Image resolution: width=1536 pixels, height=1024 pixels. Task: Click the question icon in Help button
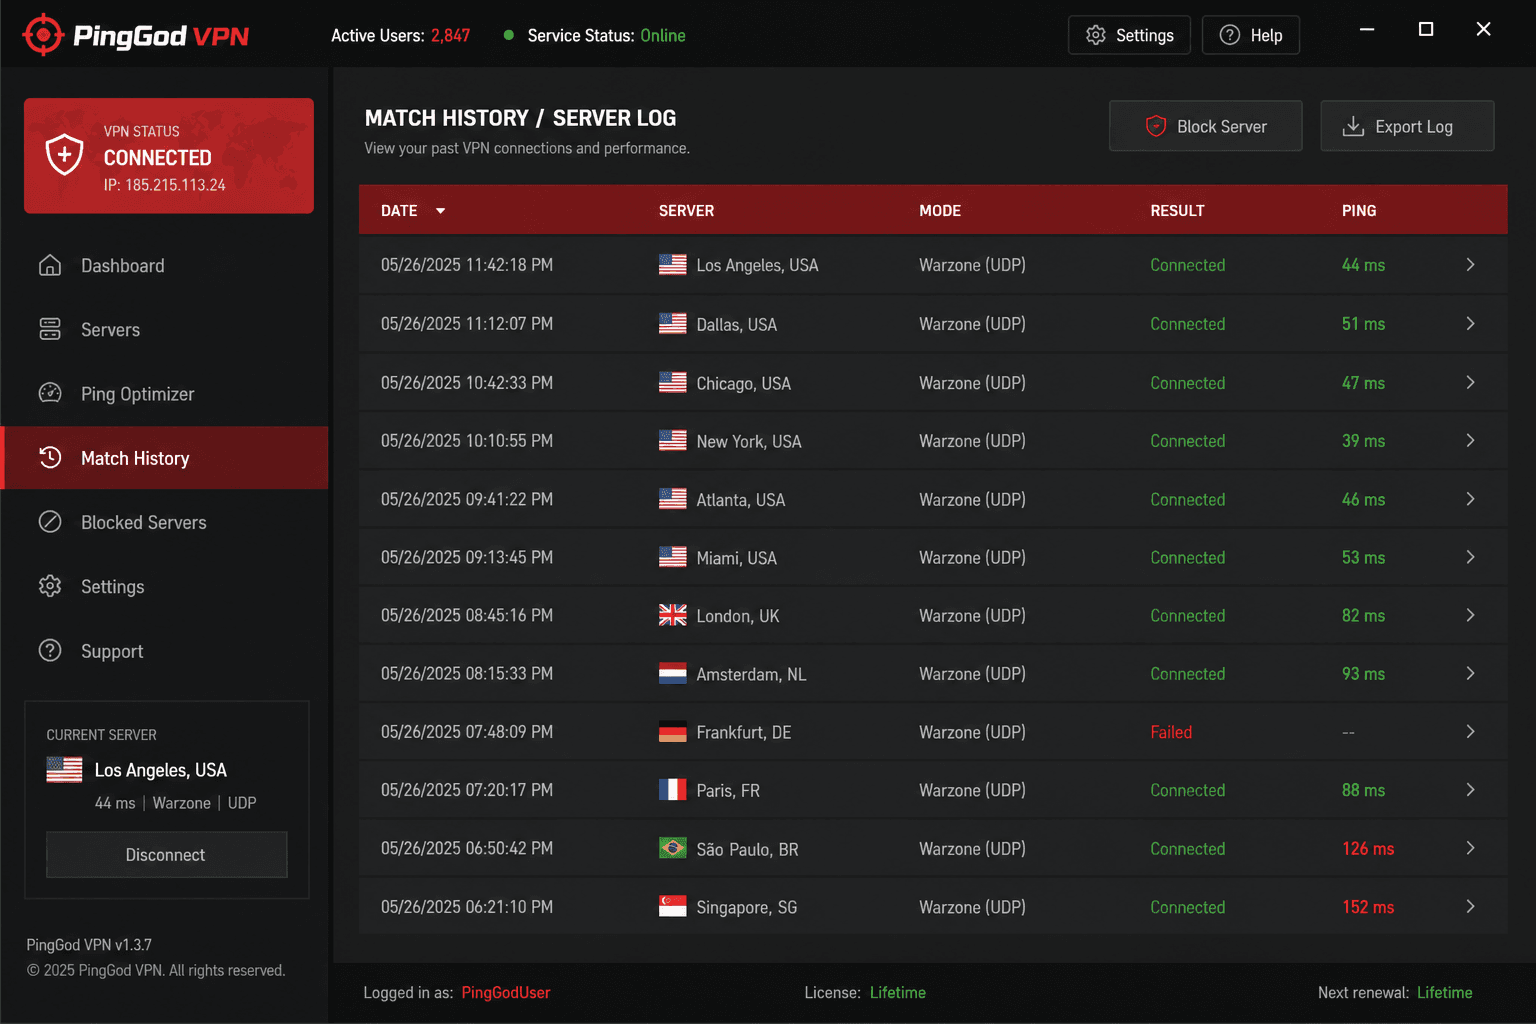(1230, 35)
